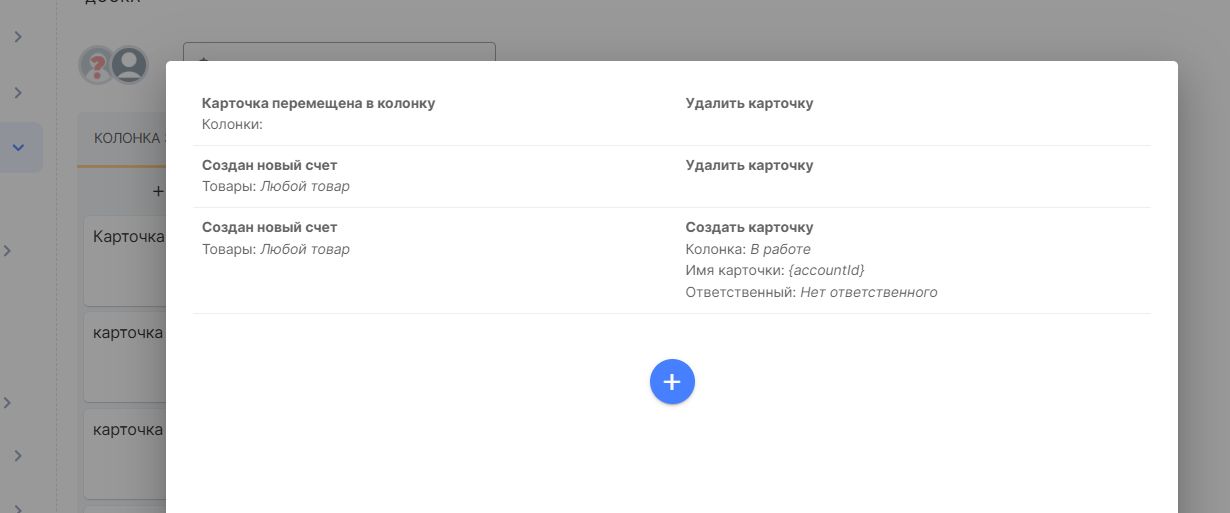
Task: Select 'Карточка перемещена в колонку' trigger
Action: pyautogui.click(x=318, y=103)
